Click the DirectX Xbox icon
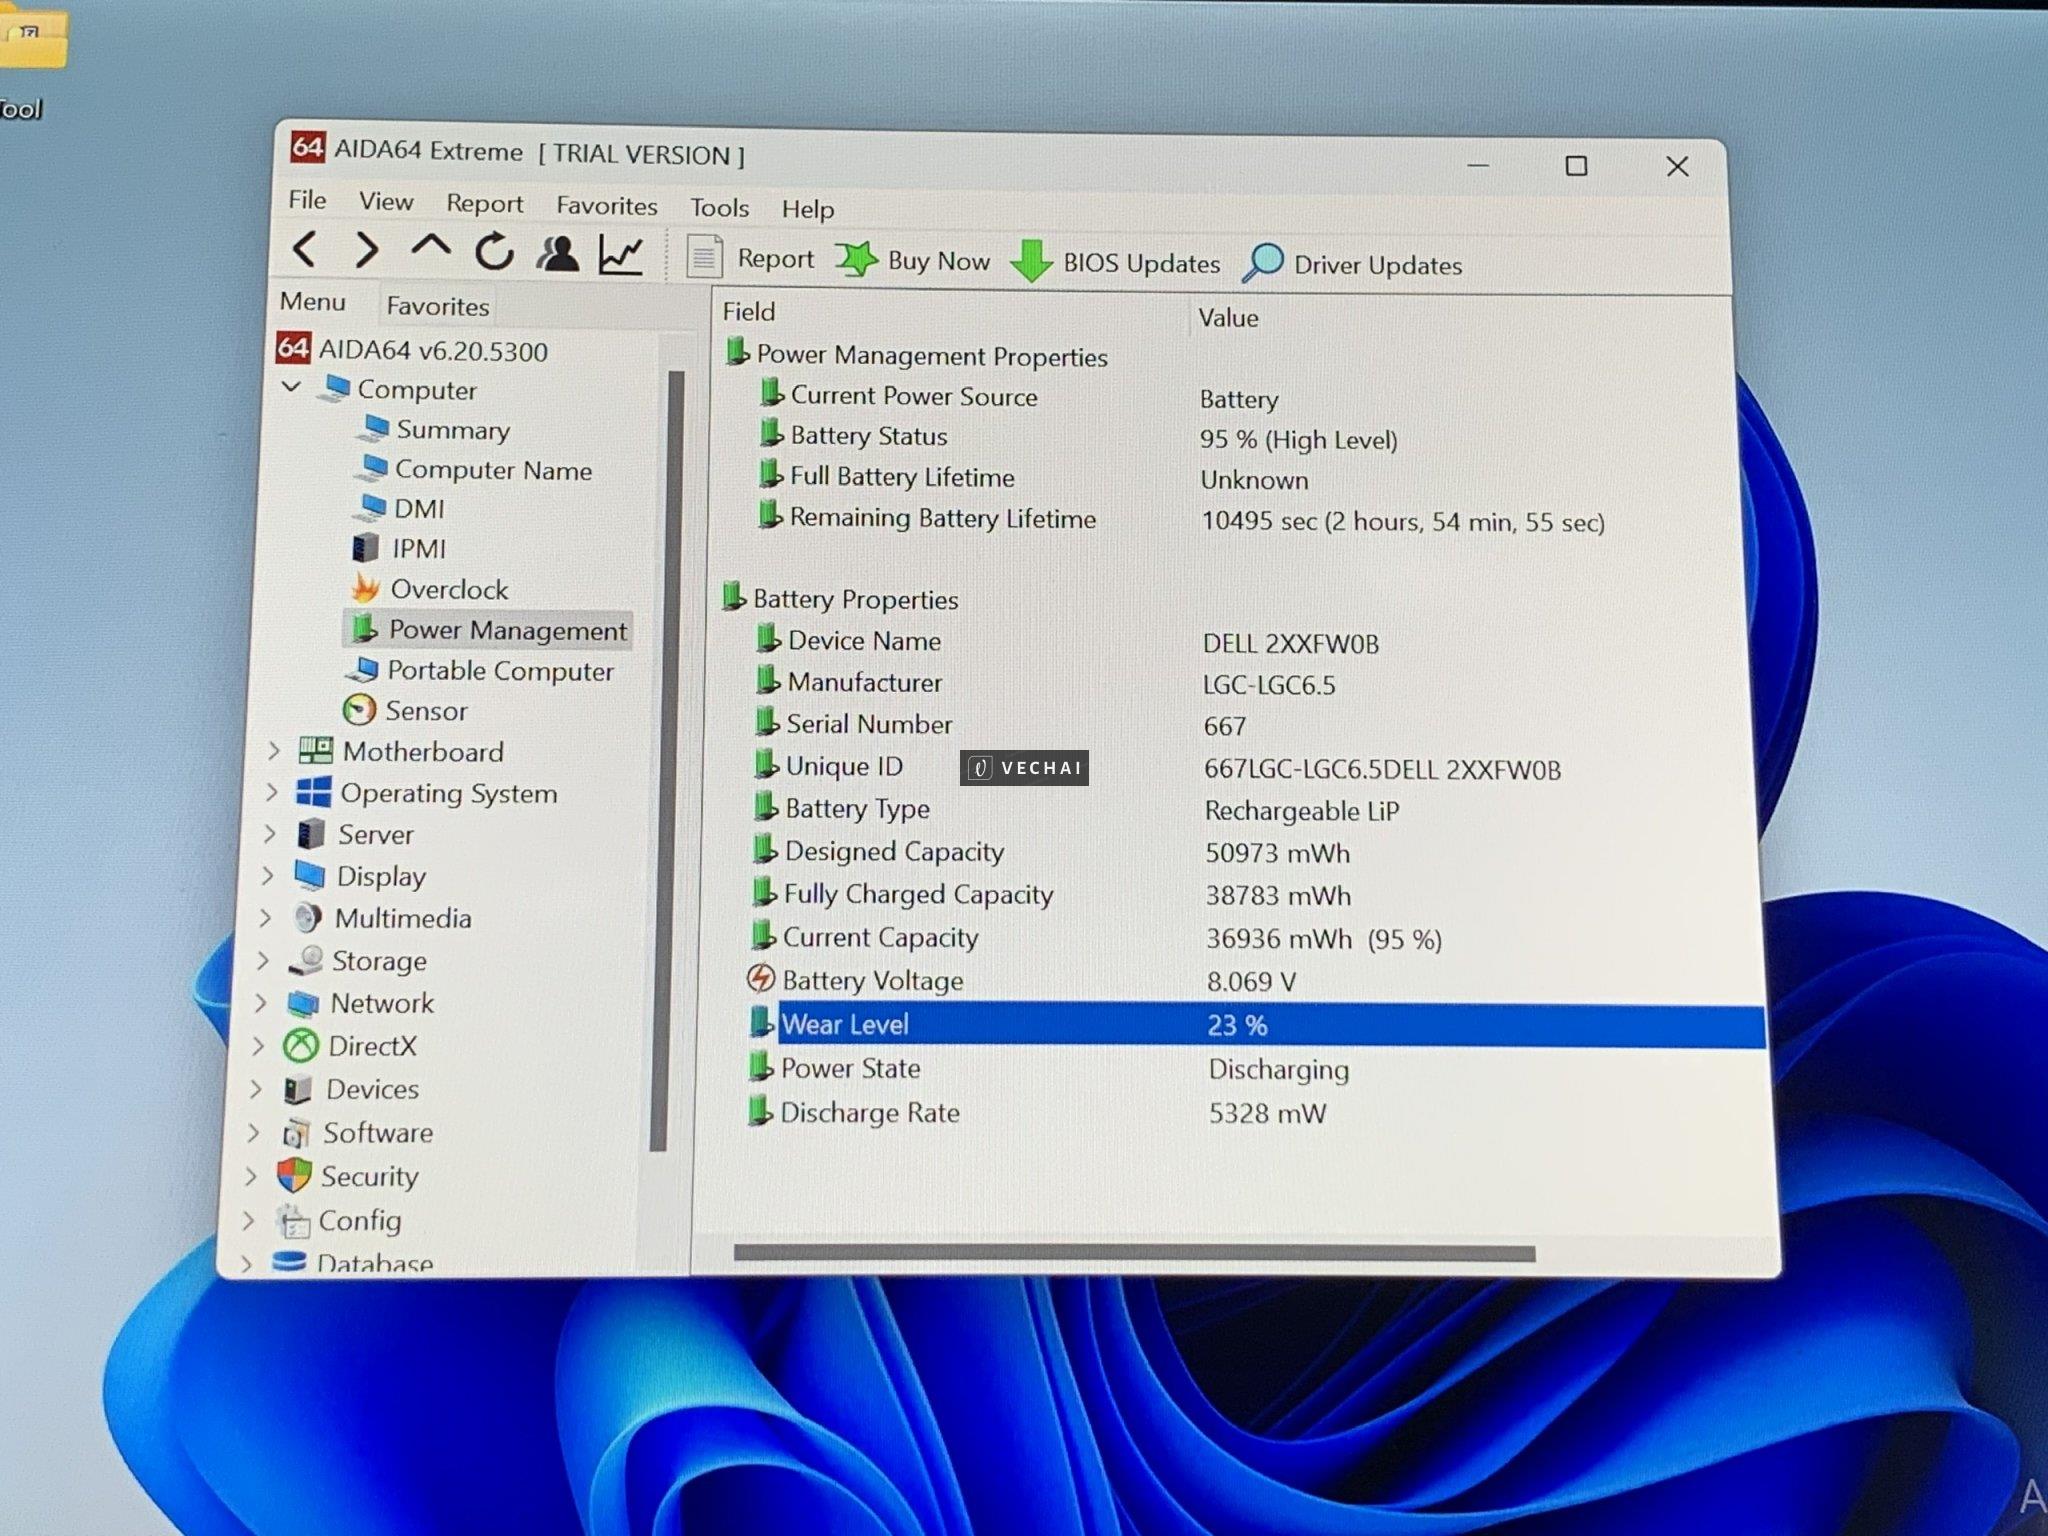The image size is (2048, 1536). (300, 1046)
